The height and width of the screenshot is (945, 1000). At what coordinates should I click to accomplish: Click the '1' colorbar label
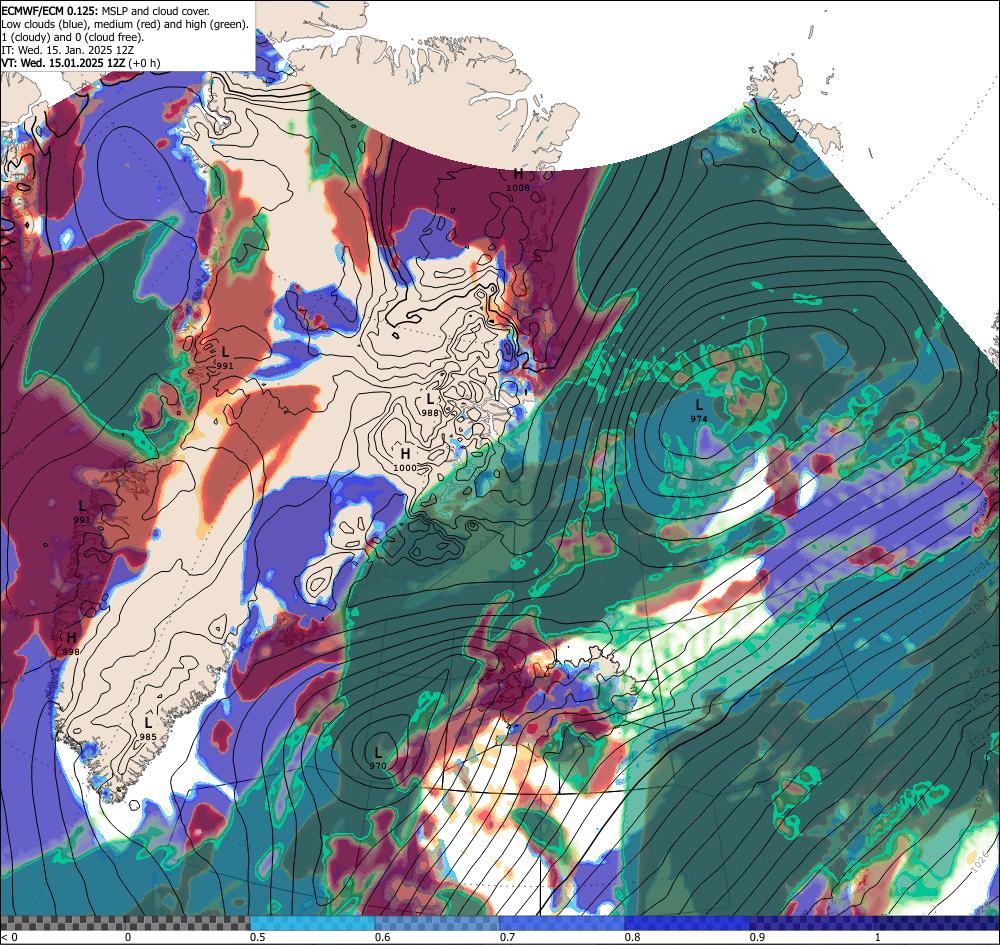878,937
